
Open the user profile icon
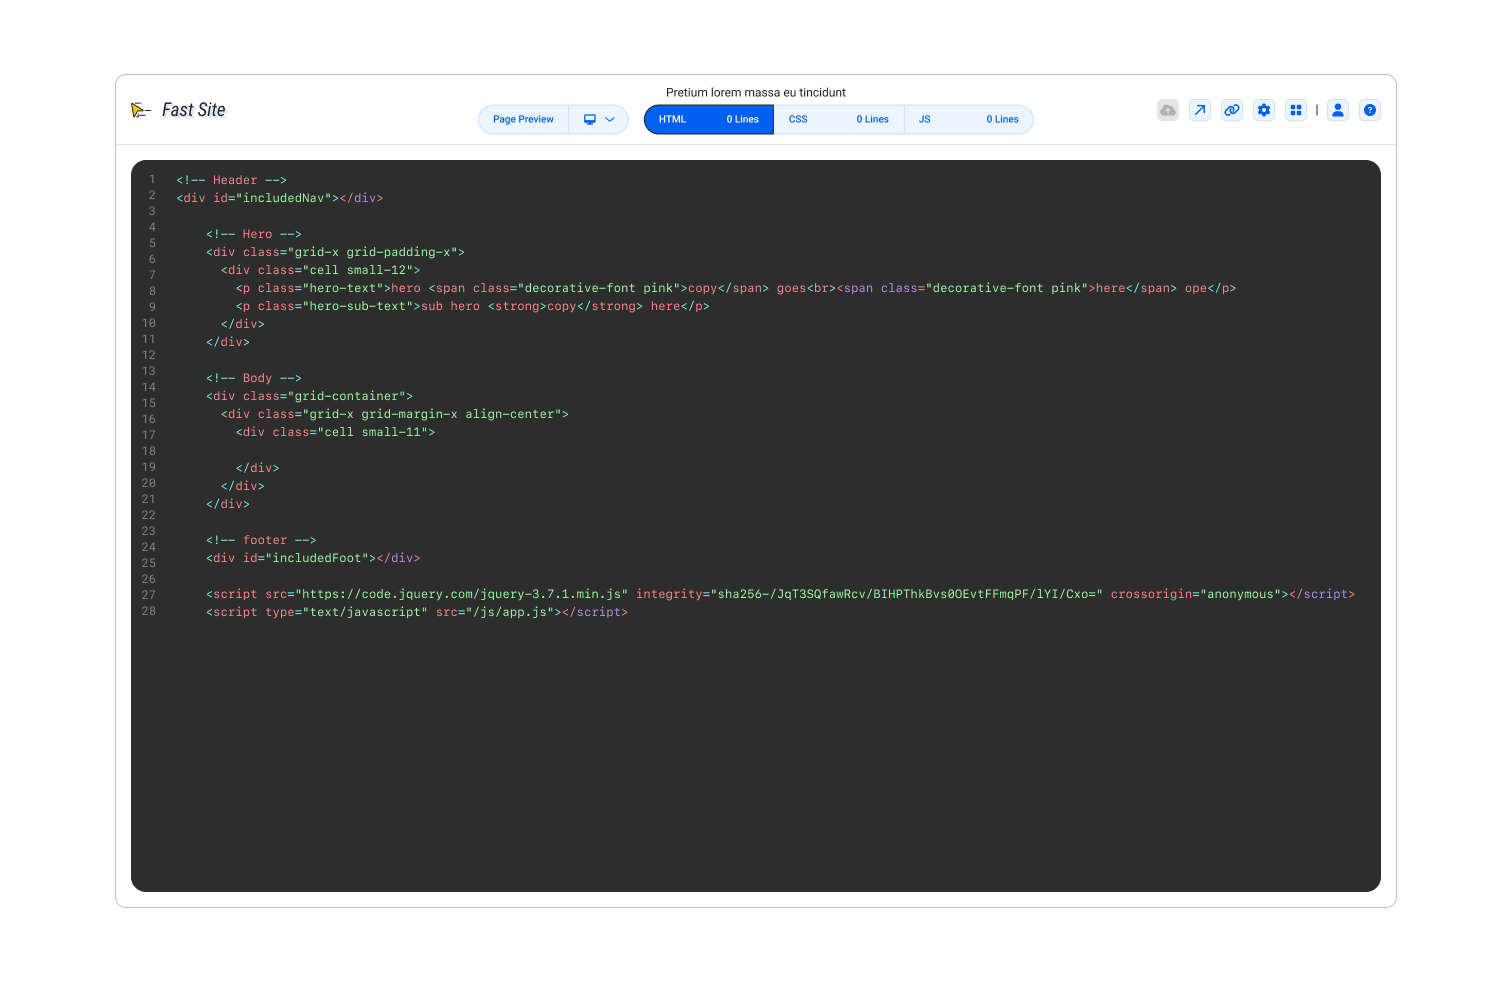(1338, 110)
